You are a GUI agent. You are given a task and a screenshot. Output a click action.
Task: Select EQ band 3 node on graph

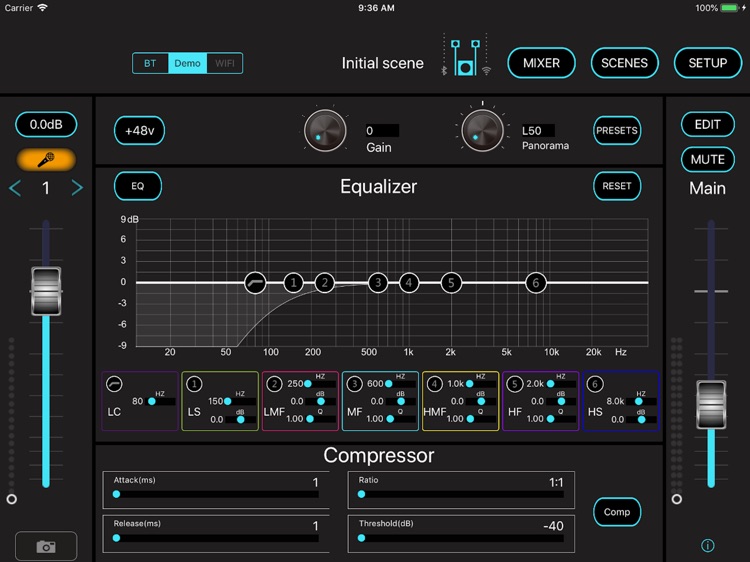[x=378, y=283]
